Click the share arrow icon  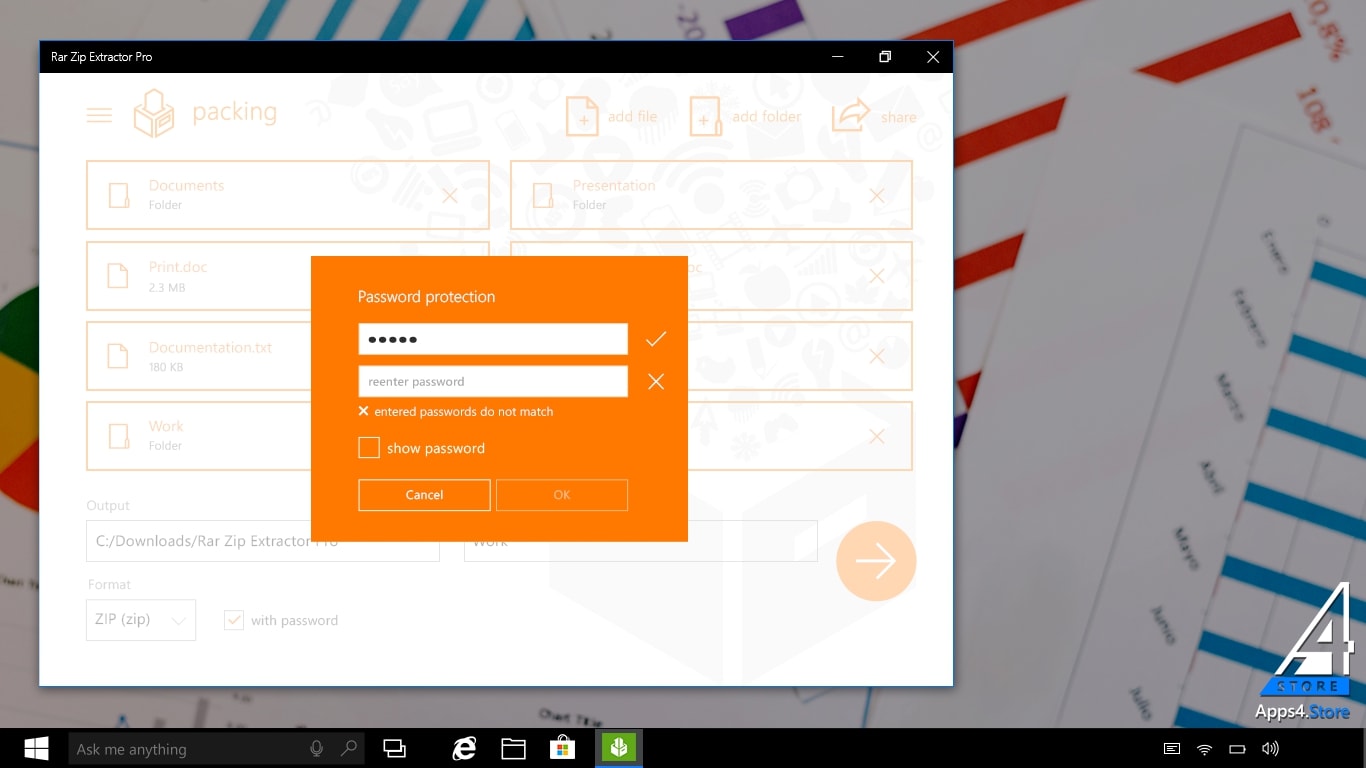(x=851, y=115)
